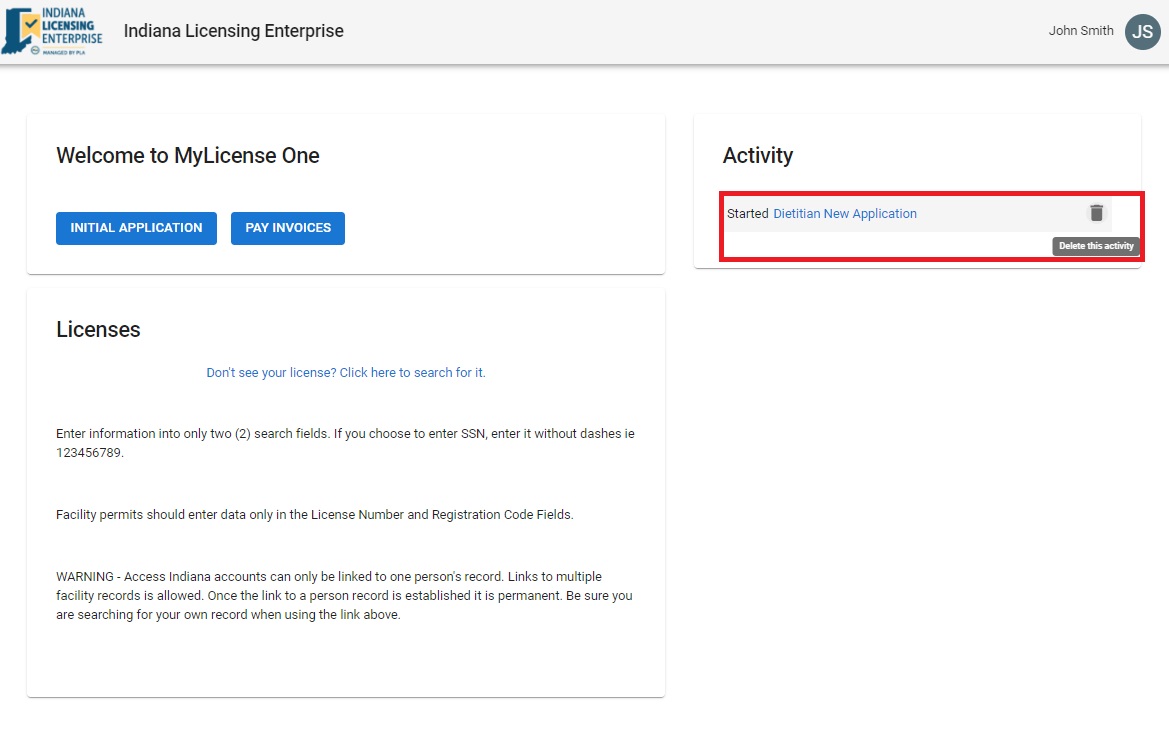Follow the "Don't see your license?" link
Viewport: 1169px width, 745px height.
[345, 373]
